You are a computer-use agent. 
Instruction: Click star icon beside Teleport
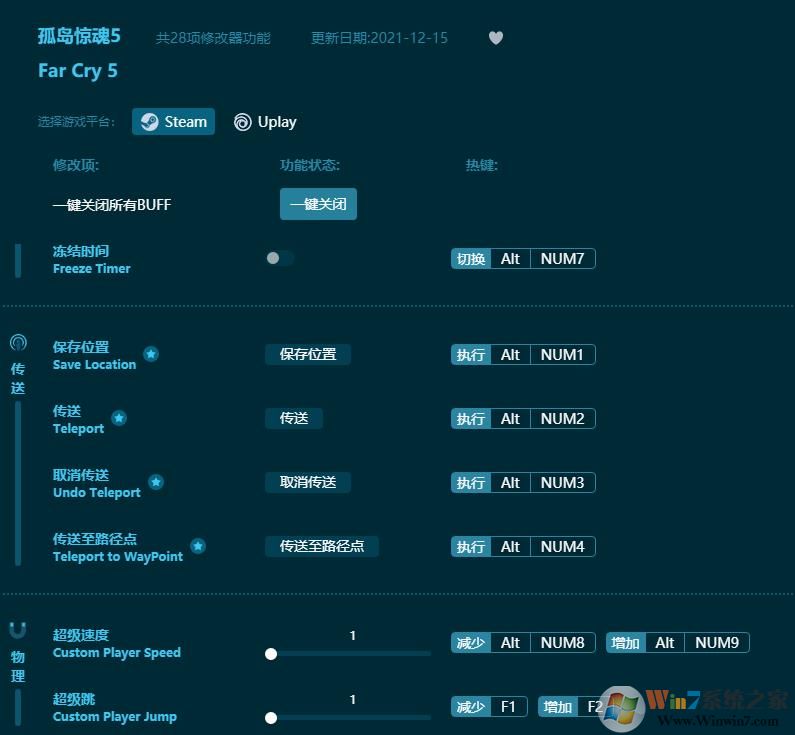tap(119, 418)
